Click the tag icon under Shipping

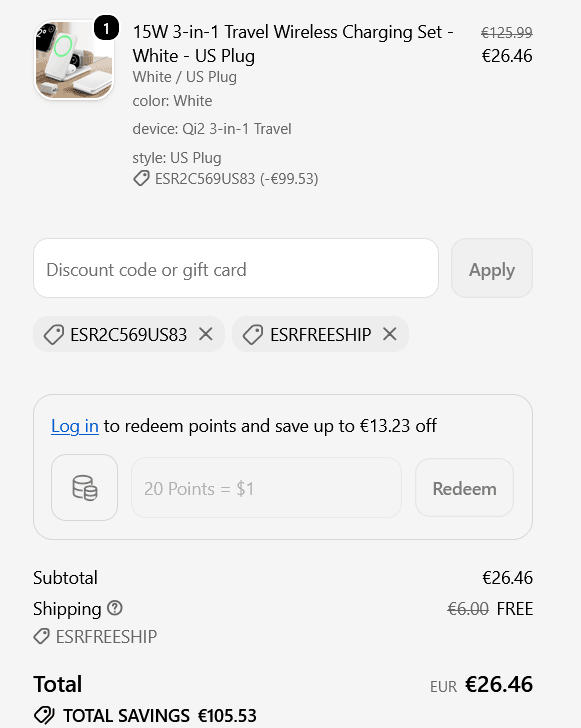click(x=41, y=637)
